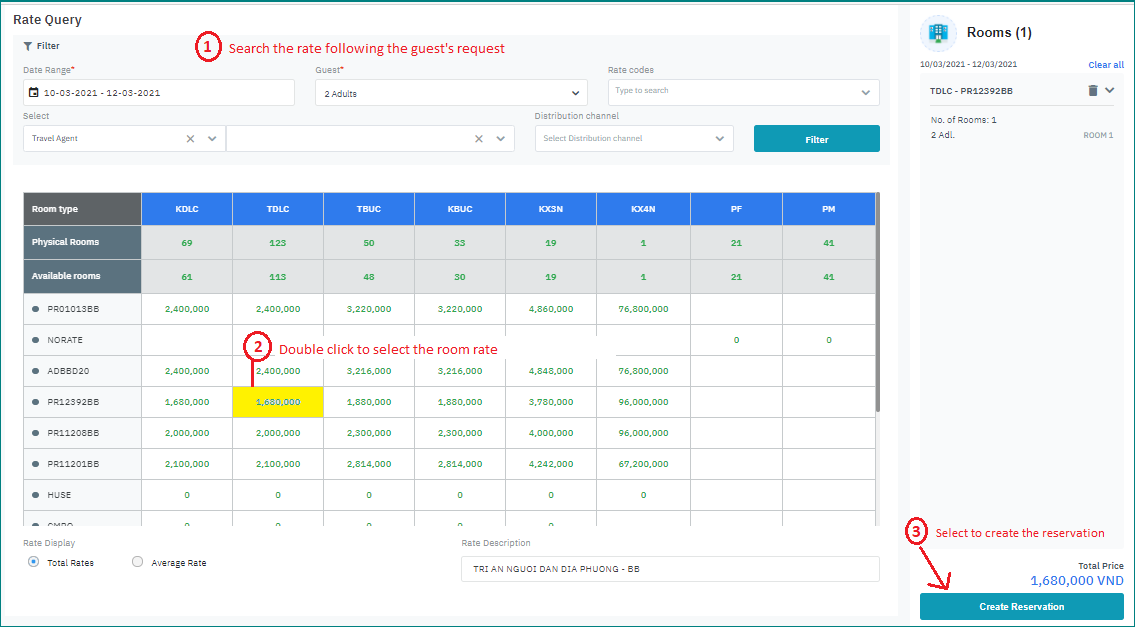Select the Average Rate radio button
This screenshot has height=627, width=1135.
pyautogui.click(x=138, y=562)
